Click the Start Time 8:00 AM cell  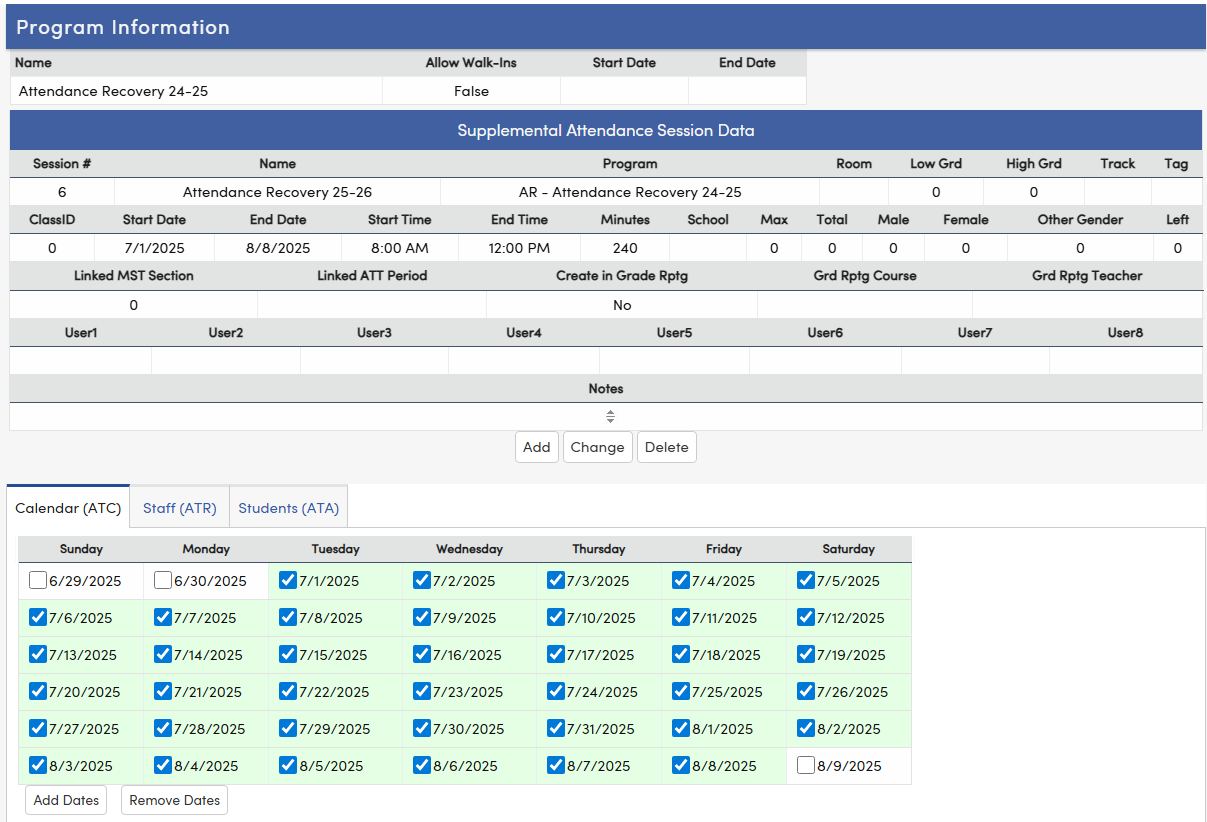click(400, 248)
